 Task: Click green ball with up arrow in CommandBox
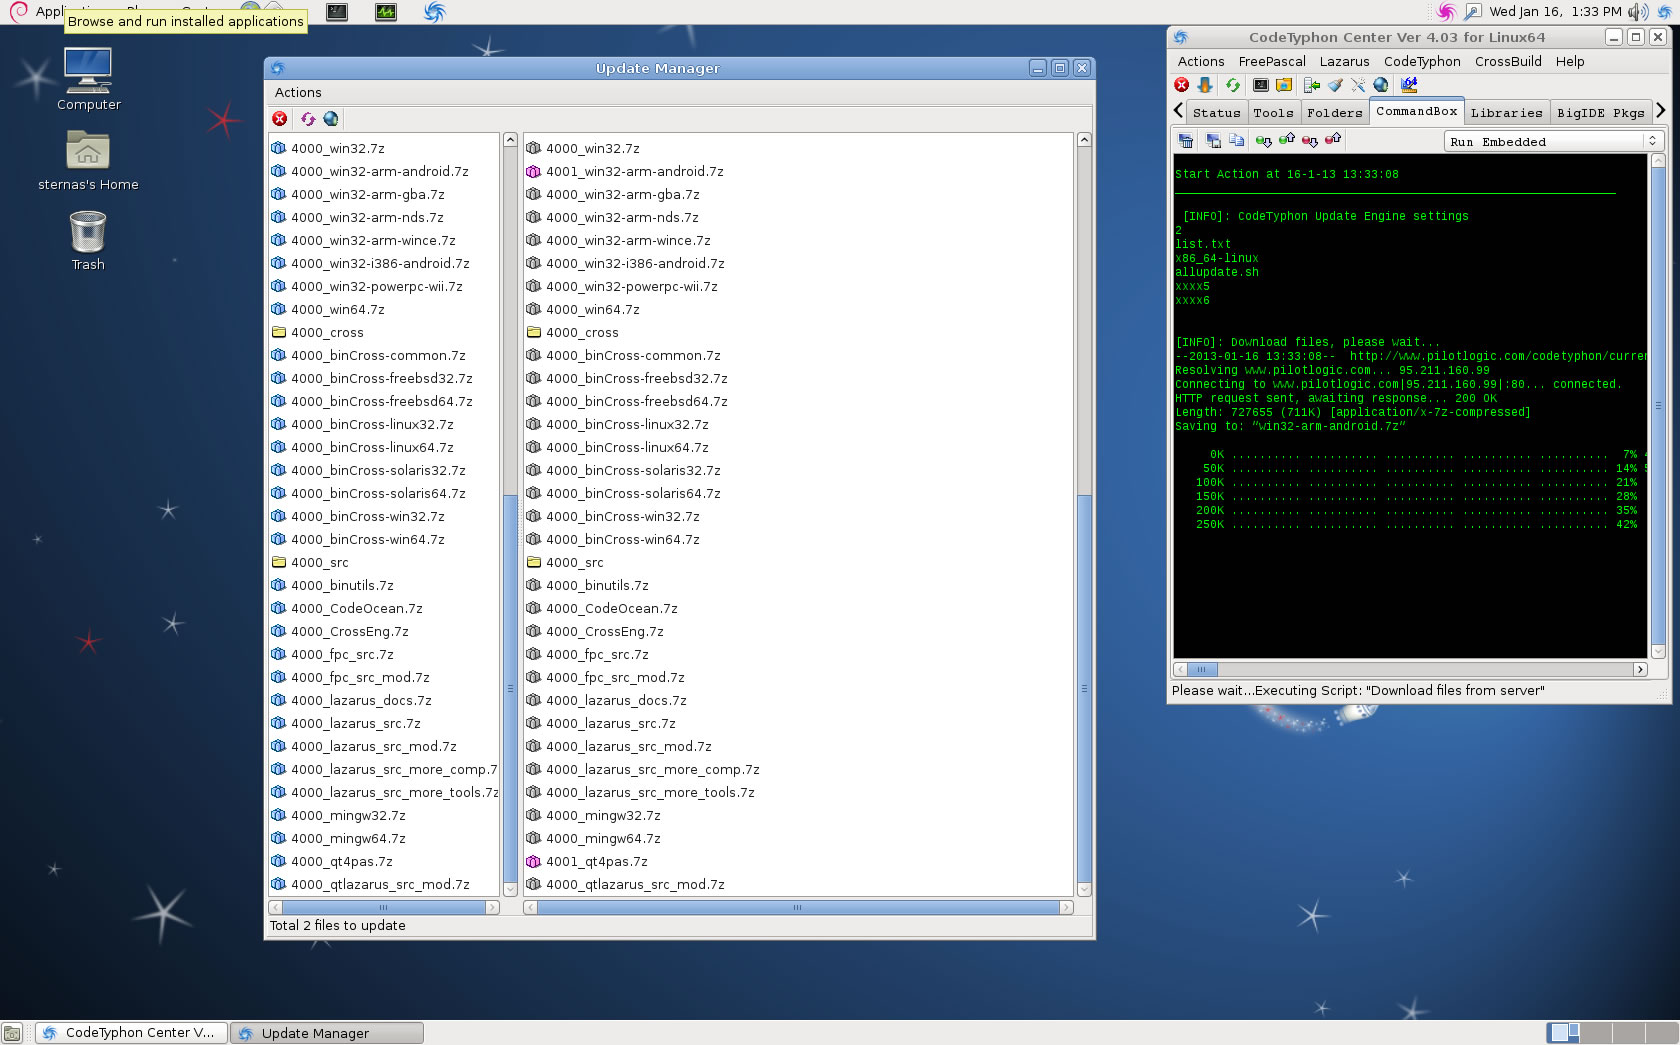(x=1287, y=140)
